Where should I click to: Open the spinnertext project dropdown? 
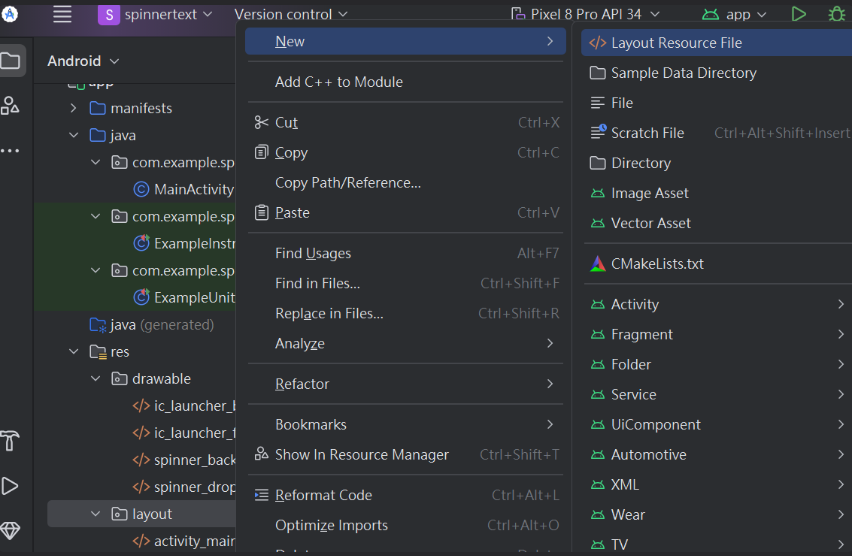tap(156, 14)
